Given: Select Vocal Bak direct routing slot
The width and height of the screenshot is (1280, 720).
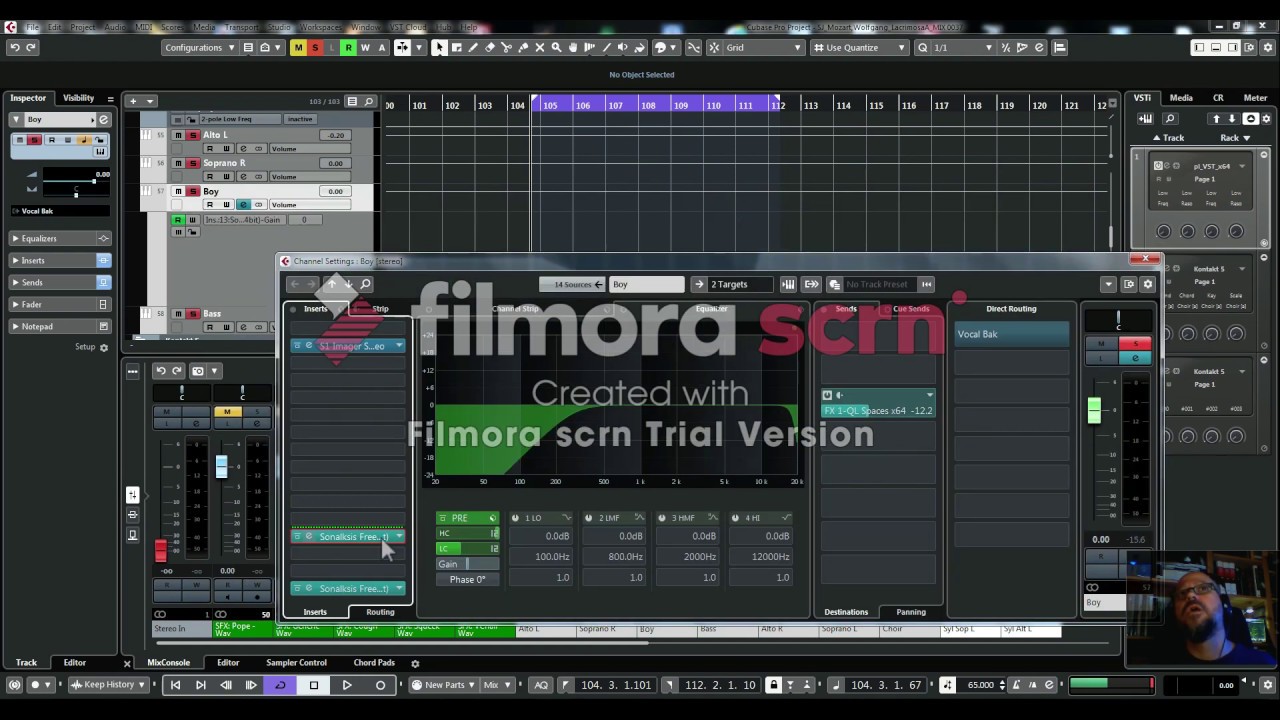Looking at the screenshot, I should [1011, 334].
